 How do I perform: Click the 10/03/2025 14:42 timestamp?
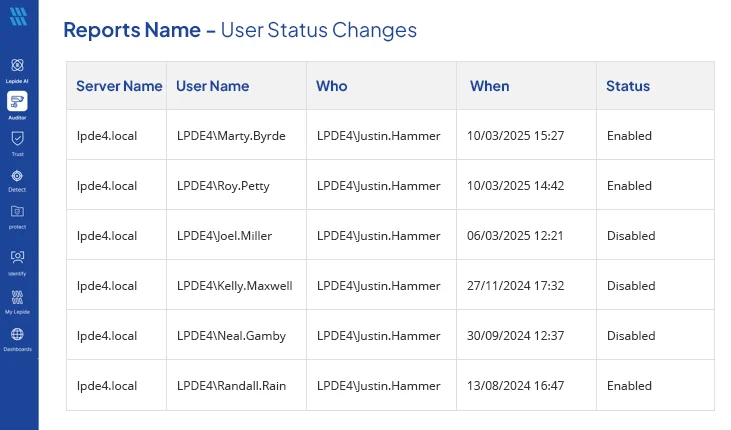point(516,186)
